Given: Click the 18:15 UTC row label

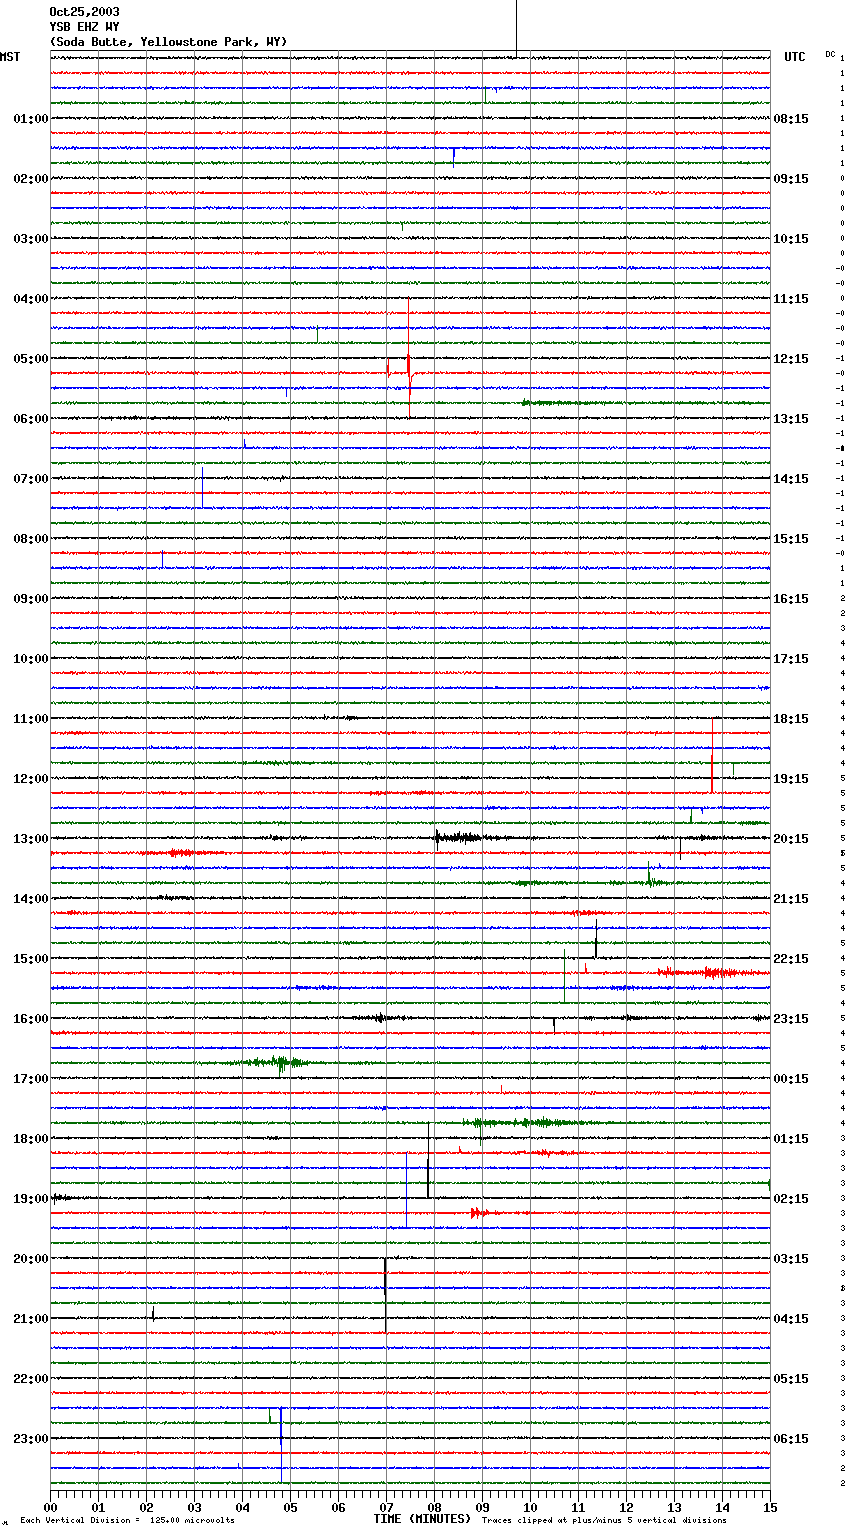Looking at the screenshot, I should [791, 719].
